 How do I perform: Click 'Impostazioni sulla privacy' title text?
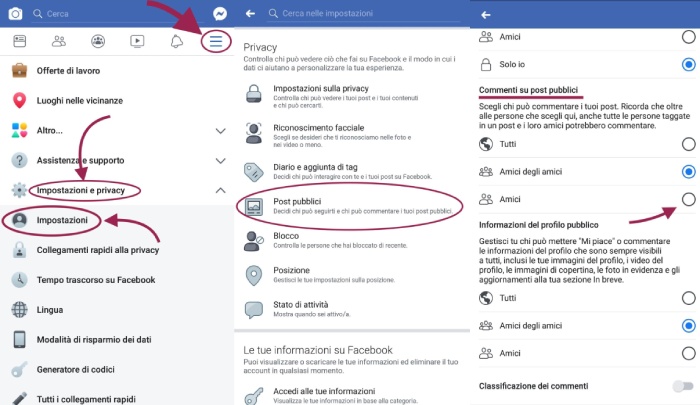(321, 88)
